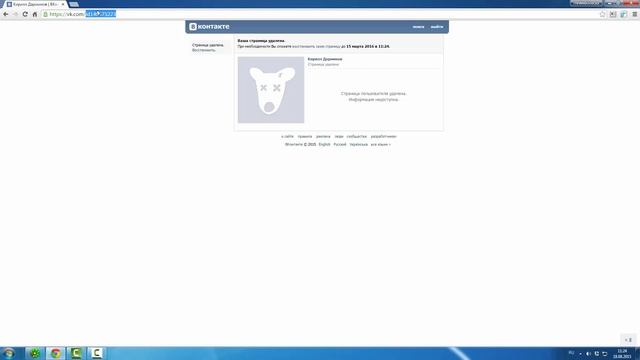Screen dimensions: 640x360
Task: Open the поиск link in VK header
Action: (418, 27)
